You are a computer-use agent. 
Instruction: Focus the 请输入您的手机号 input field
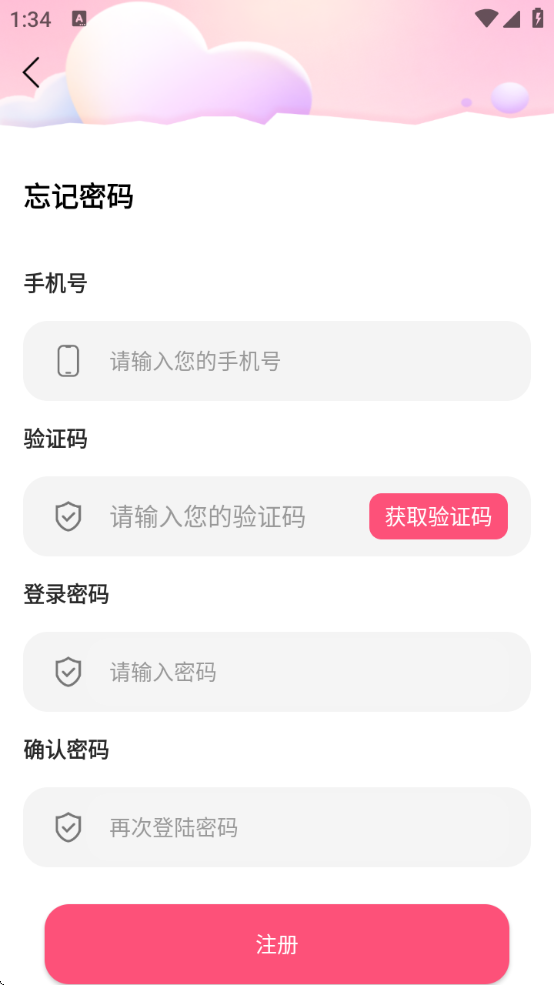click(x=277, y=361)
